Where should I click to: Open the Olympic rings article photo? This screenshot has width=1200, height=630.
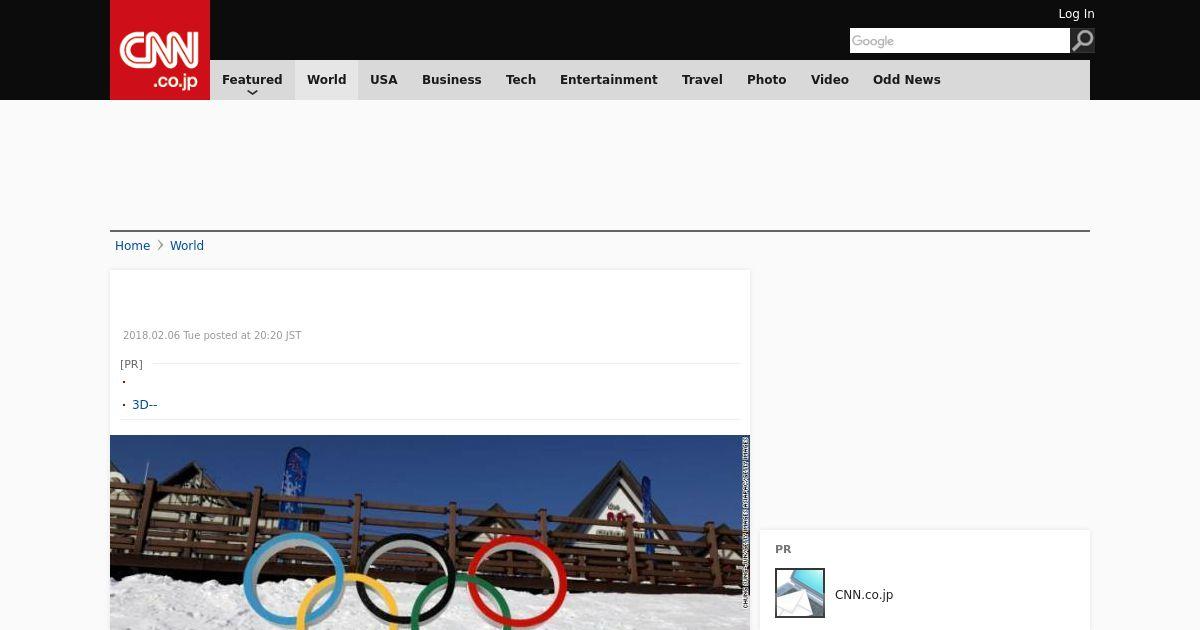click(x=430, y=532)
